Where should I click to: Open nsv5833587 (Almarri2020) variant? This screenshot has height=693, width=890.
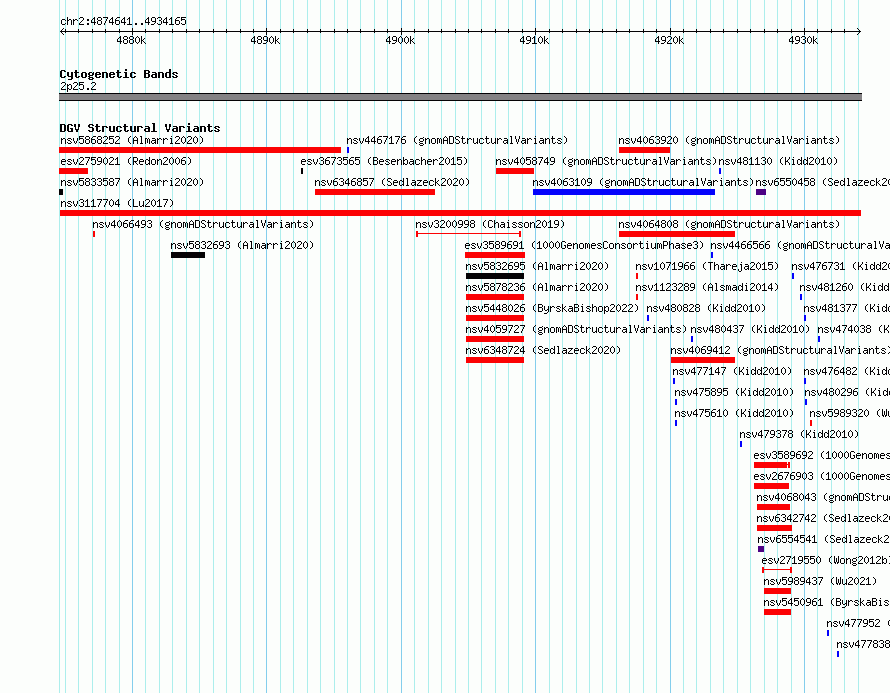coord(132,182)
